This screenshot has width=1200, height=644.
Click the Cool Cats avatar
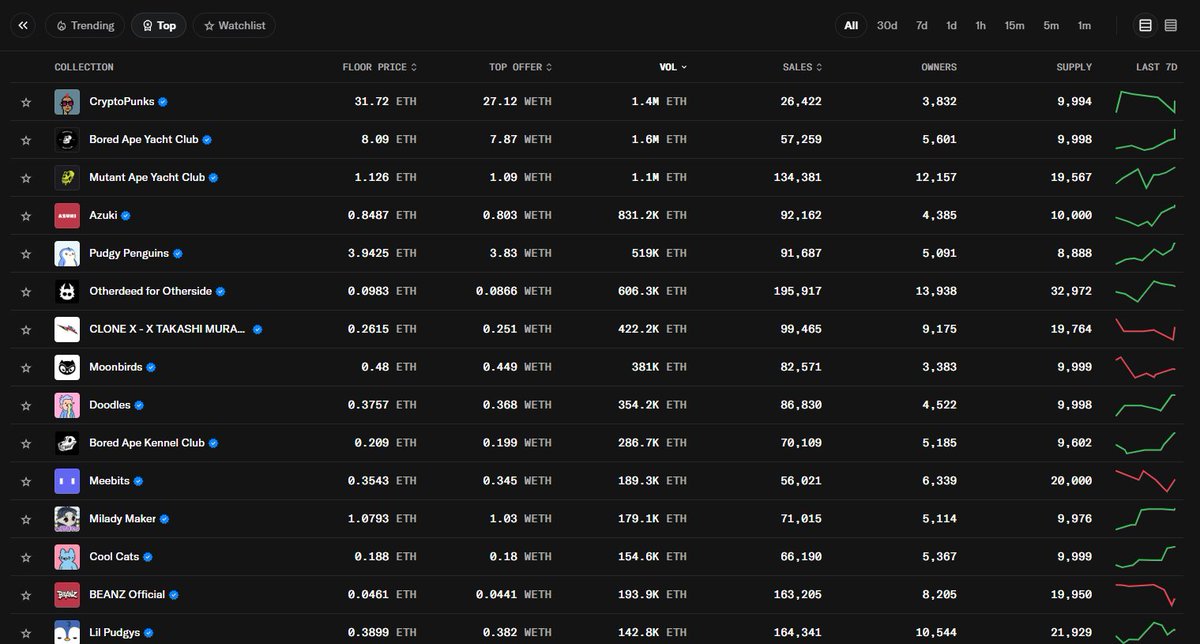(67, 557)
